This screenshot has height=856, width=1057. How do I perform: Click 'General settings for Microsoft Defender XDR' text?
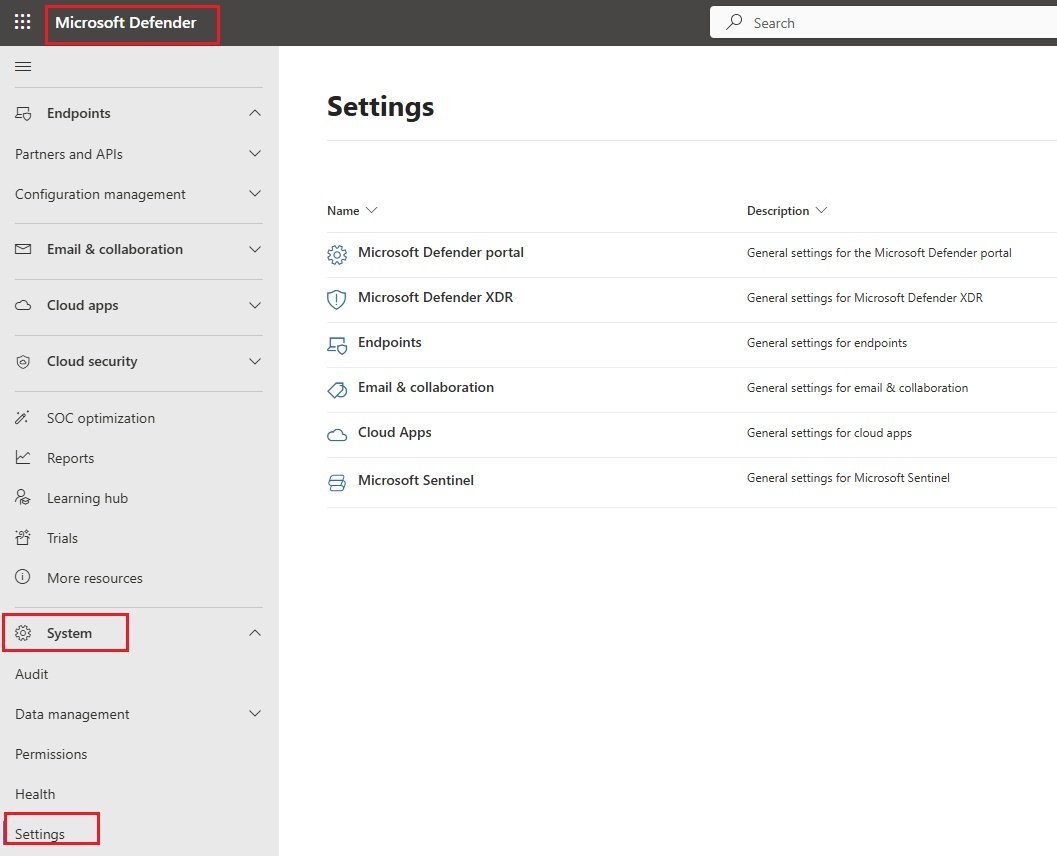[x=865, y=298]
